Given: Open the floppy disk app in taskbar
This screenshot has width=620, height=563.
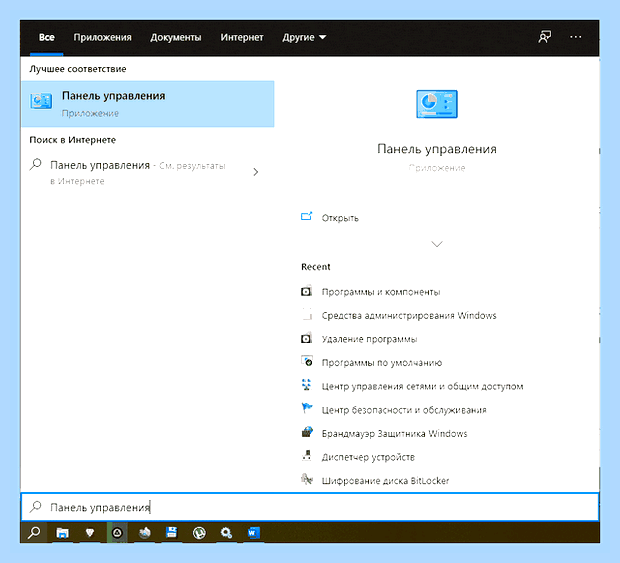Looking at the screenshot, I should 171,533.
